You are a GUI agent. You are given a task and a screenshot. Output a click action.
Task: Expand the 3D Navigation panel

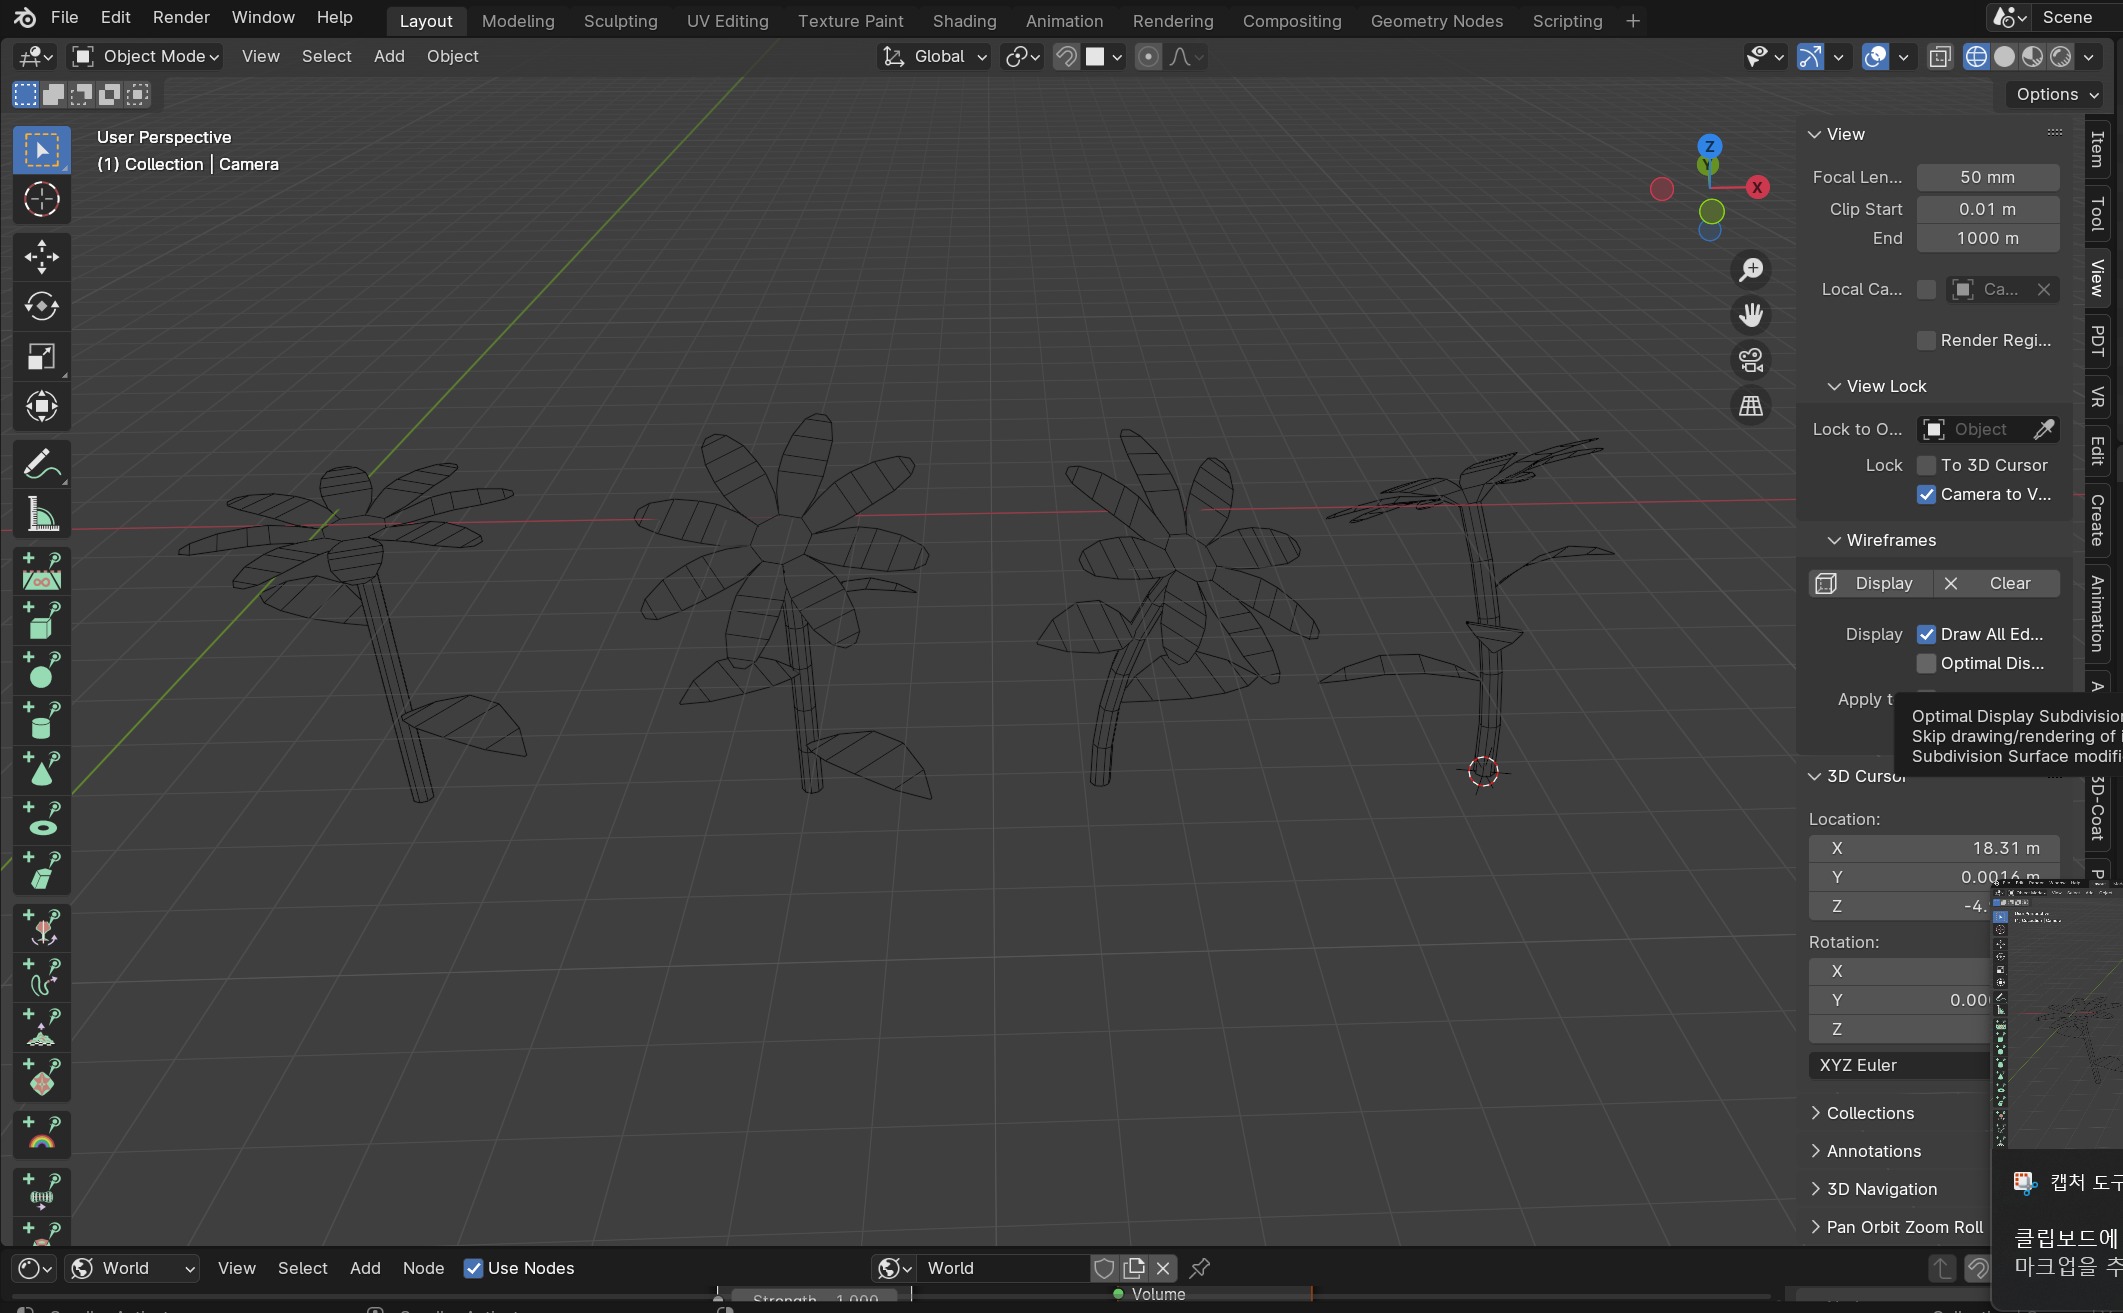point(1881,1189)
